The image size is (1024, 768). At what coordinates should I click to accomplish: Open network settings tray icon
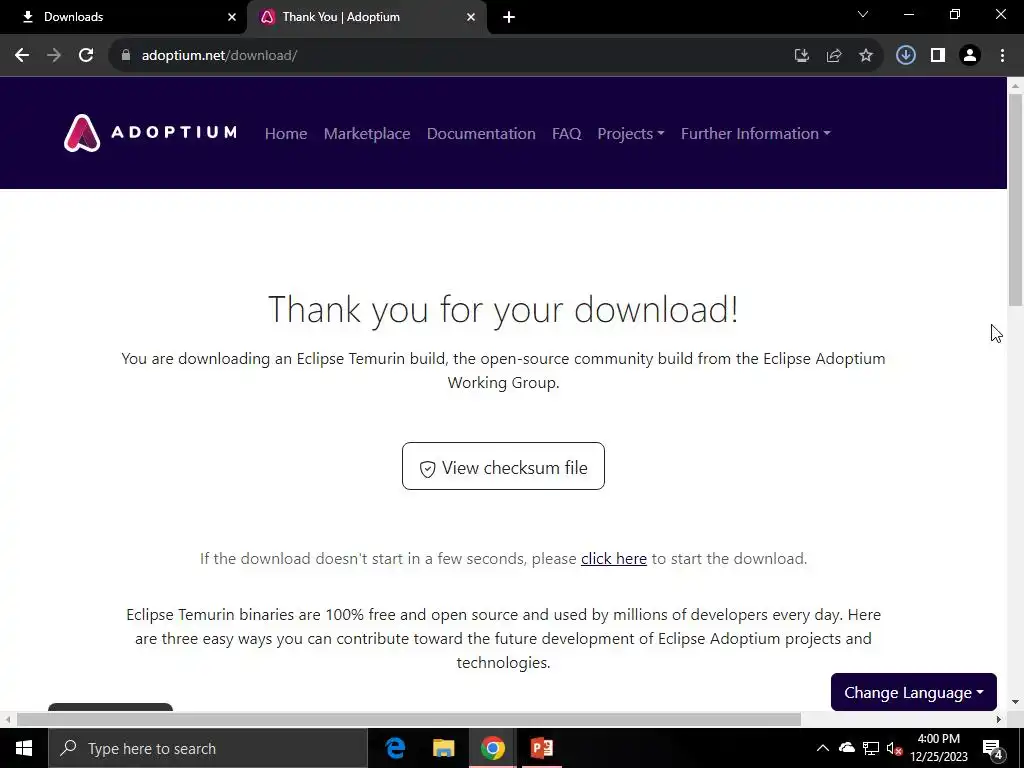point(871,748)
